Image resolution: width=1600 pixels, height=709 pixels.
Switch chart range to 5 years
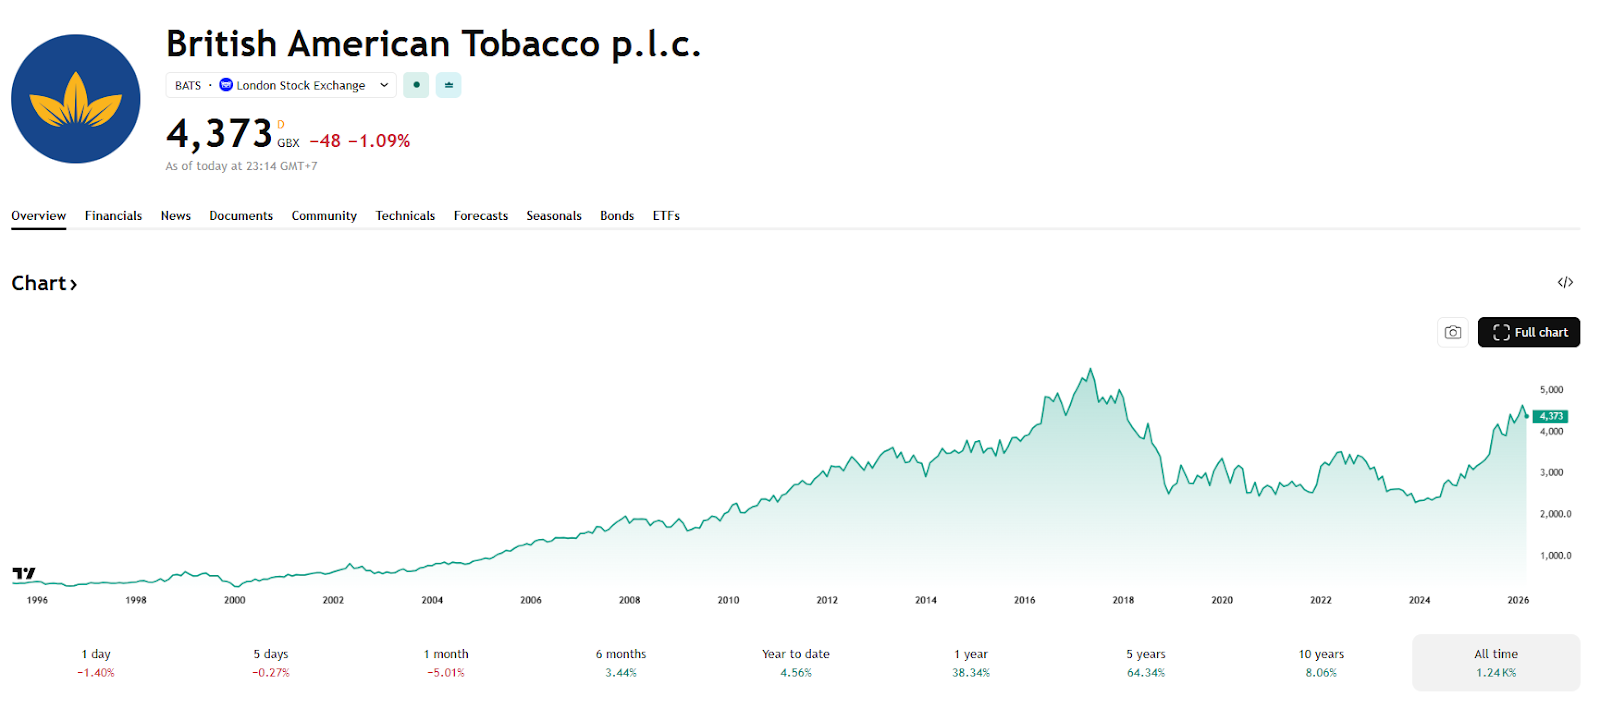[1145, 662]
